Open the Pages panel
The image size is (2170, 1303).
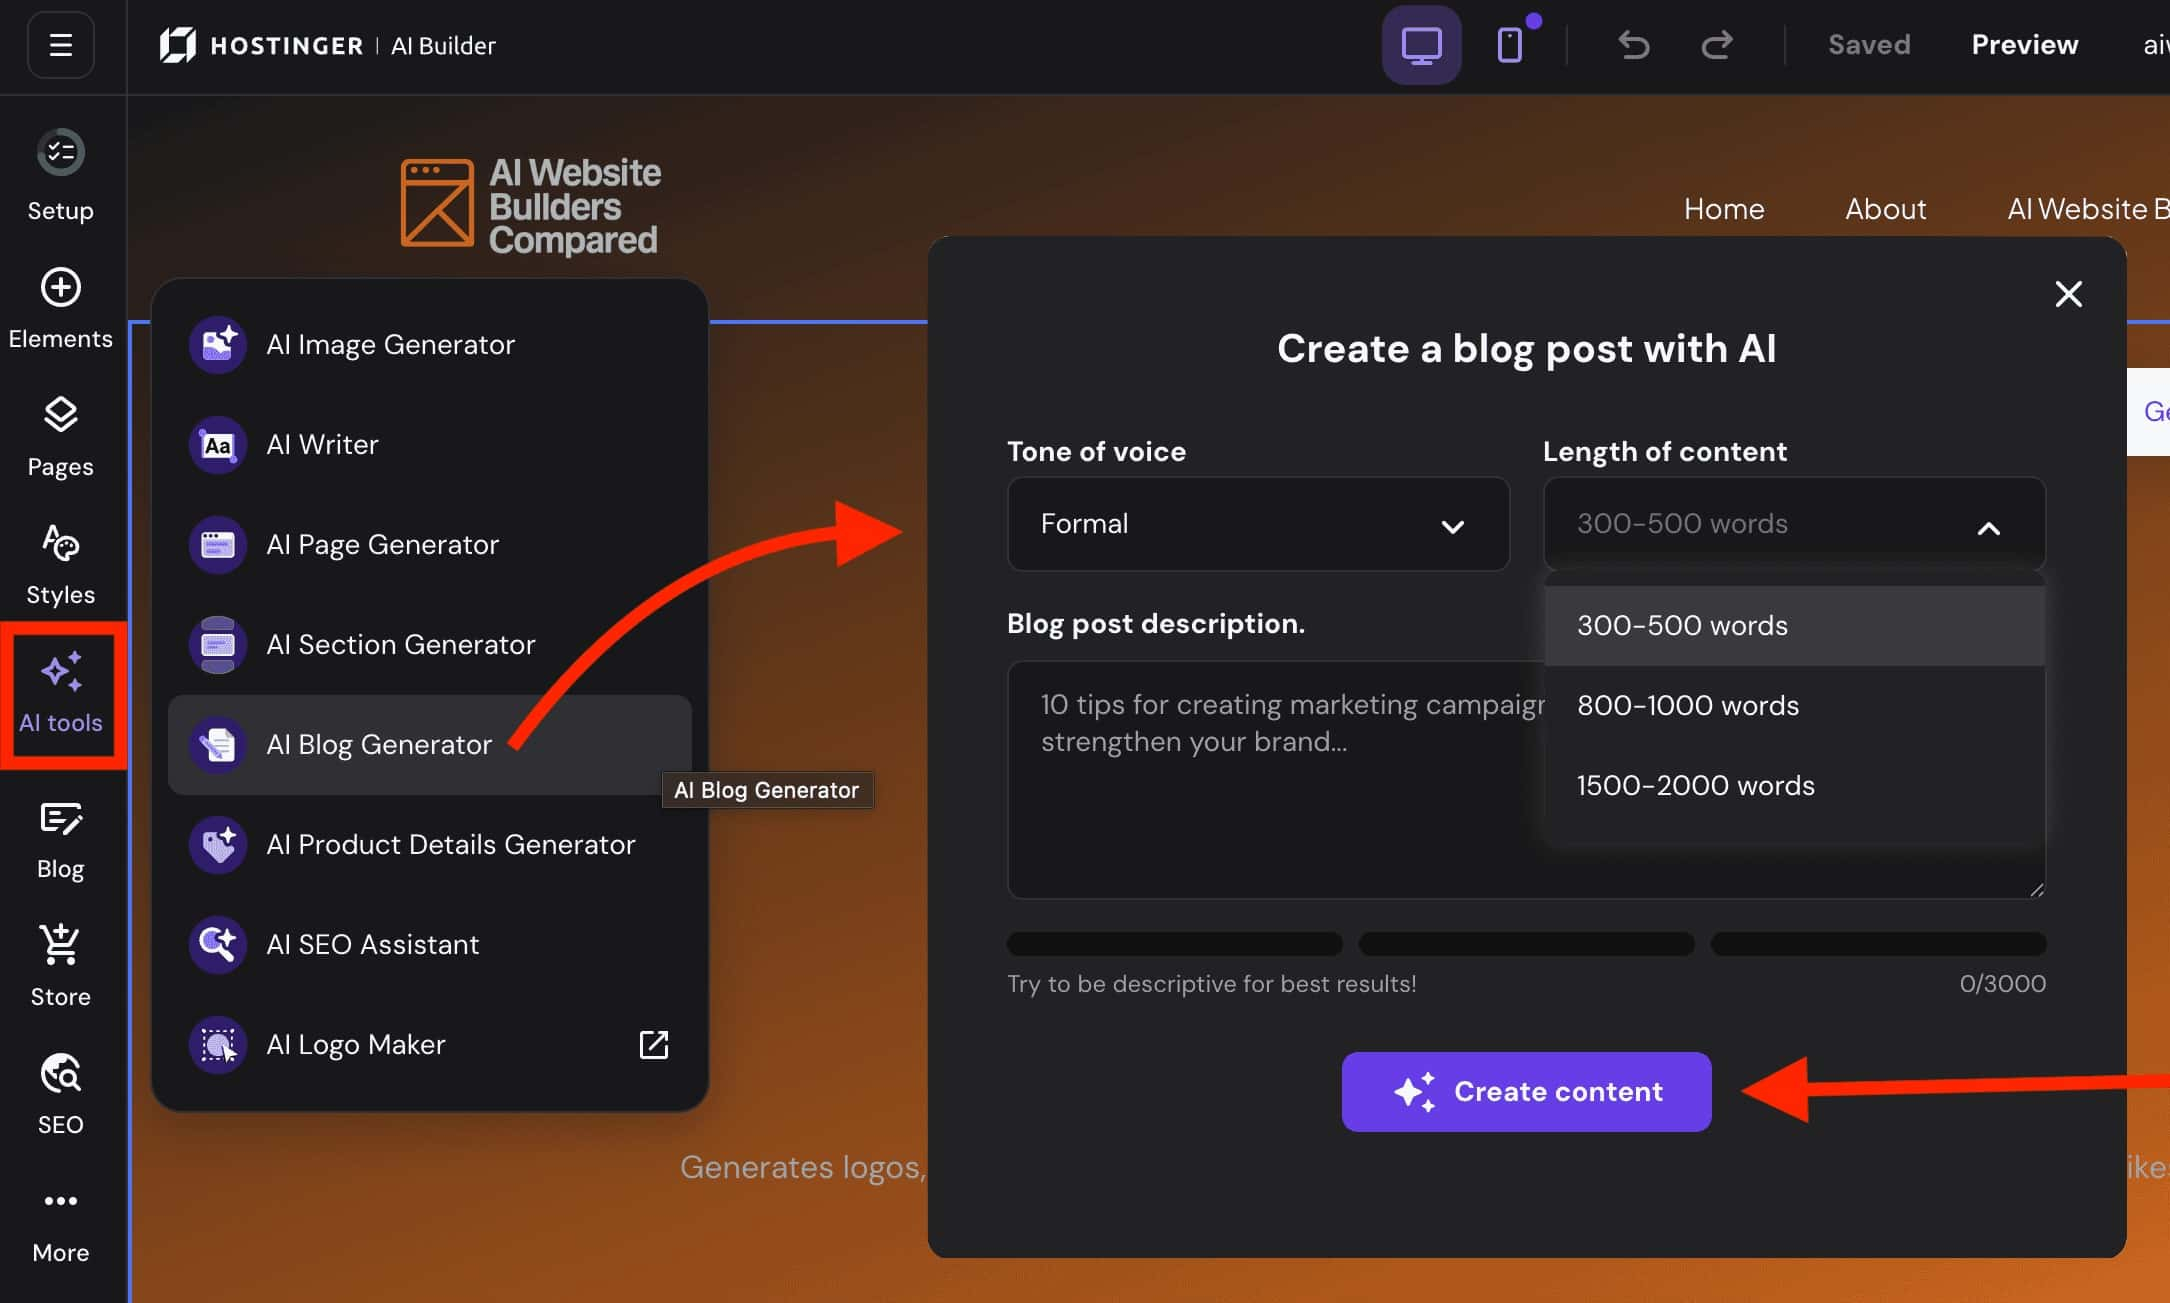pos(60,436)
